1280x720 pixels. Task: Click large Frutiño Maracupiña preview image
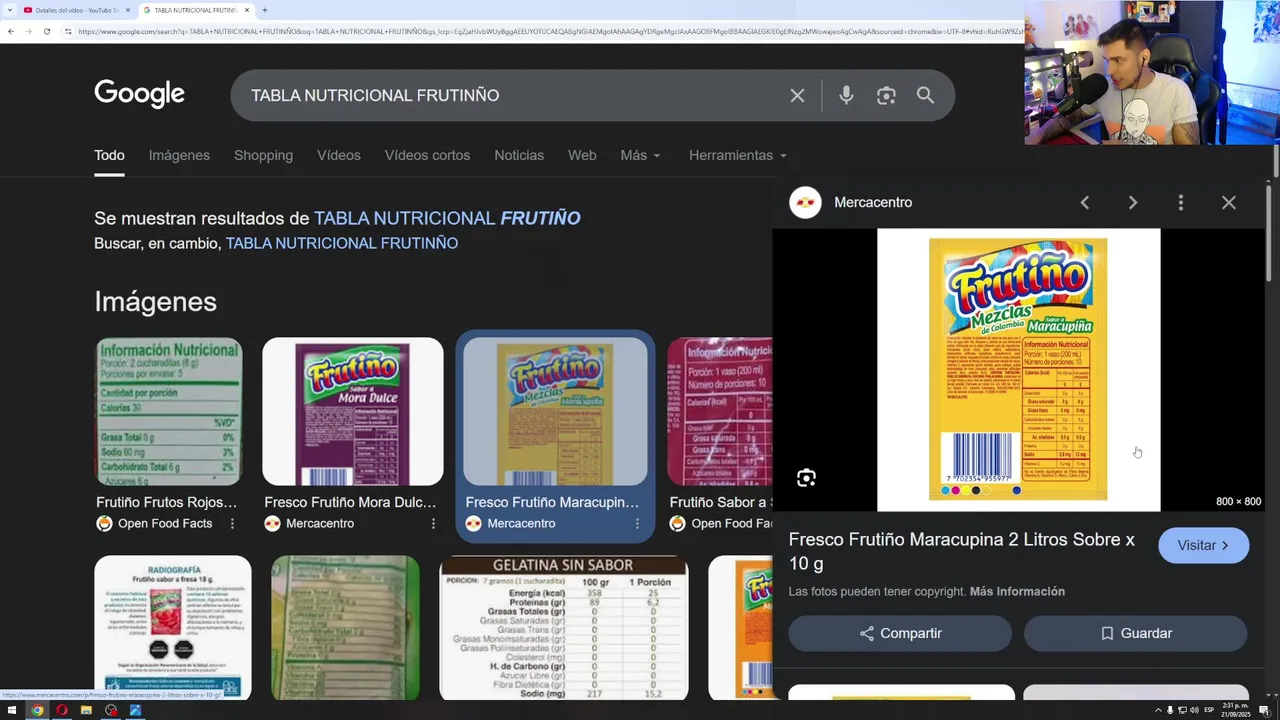(x=1018, y=370)
